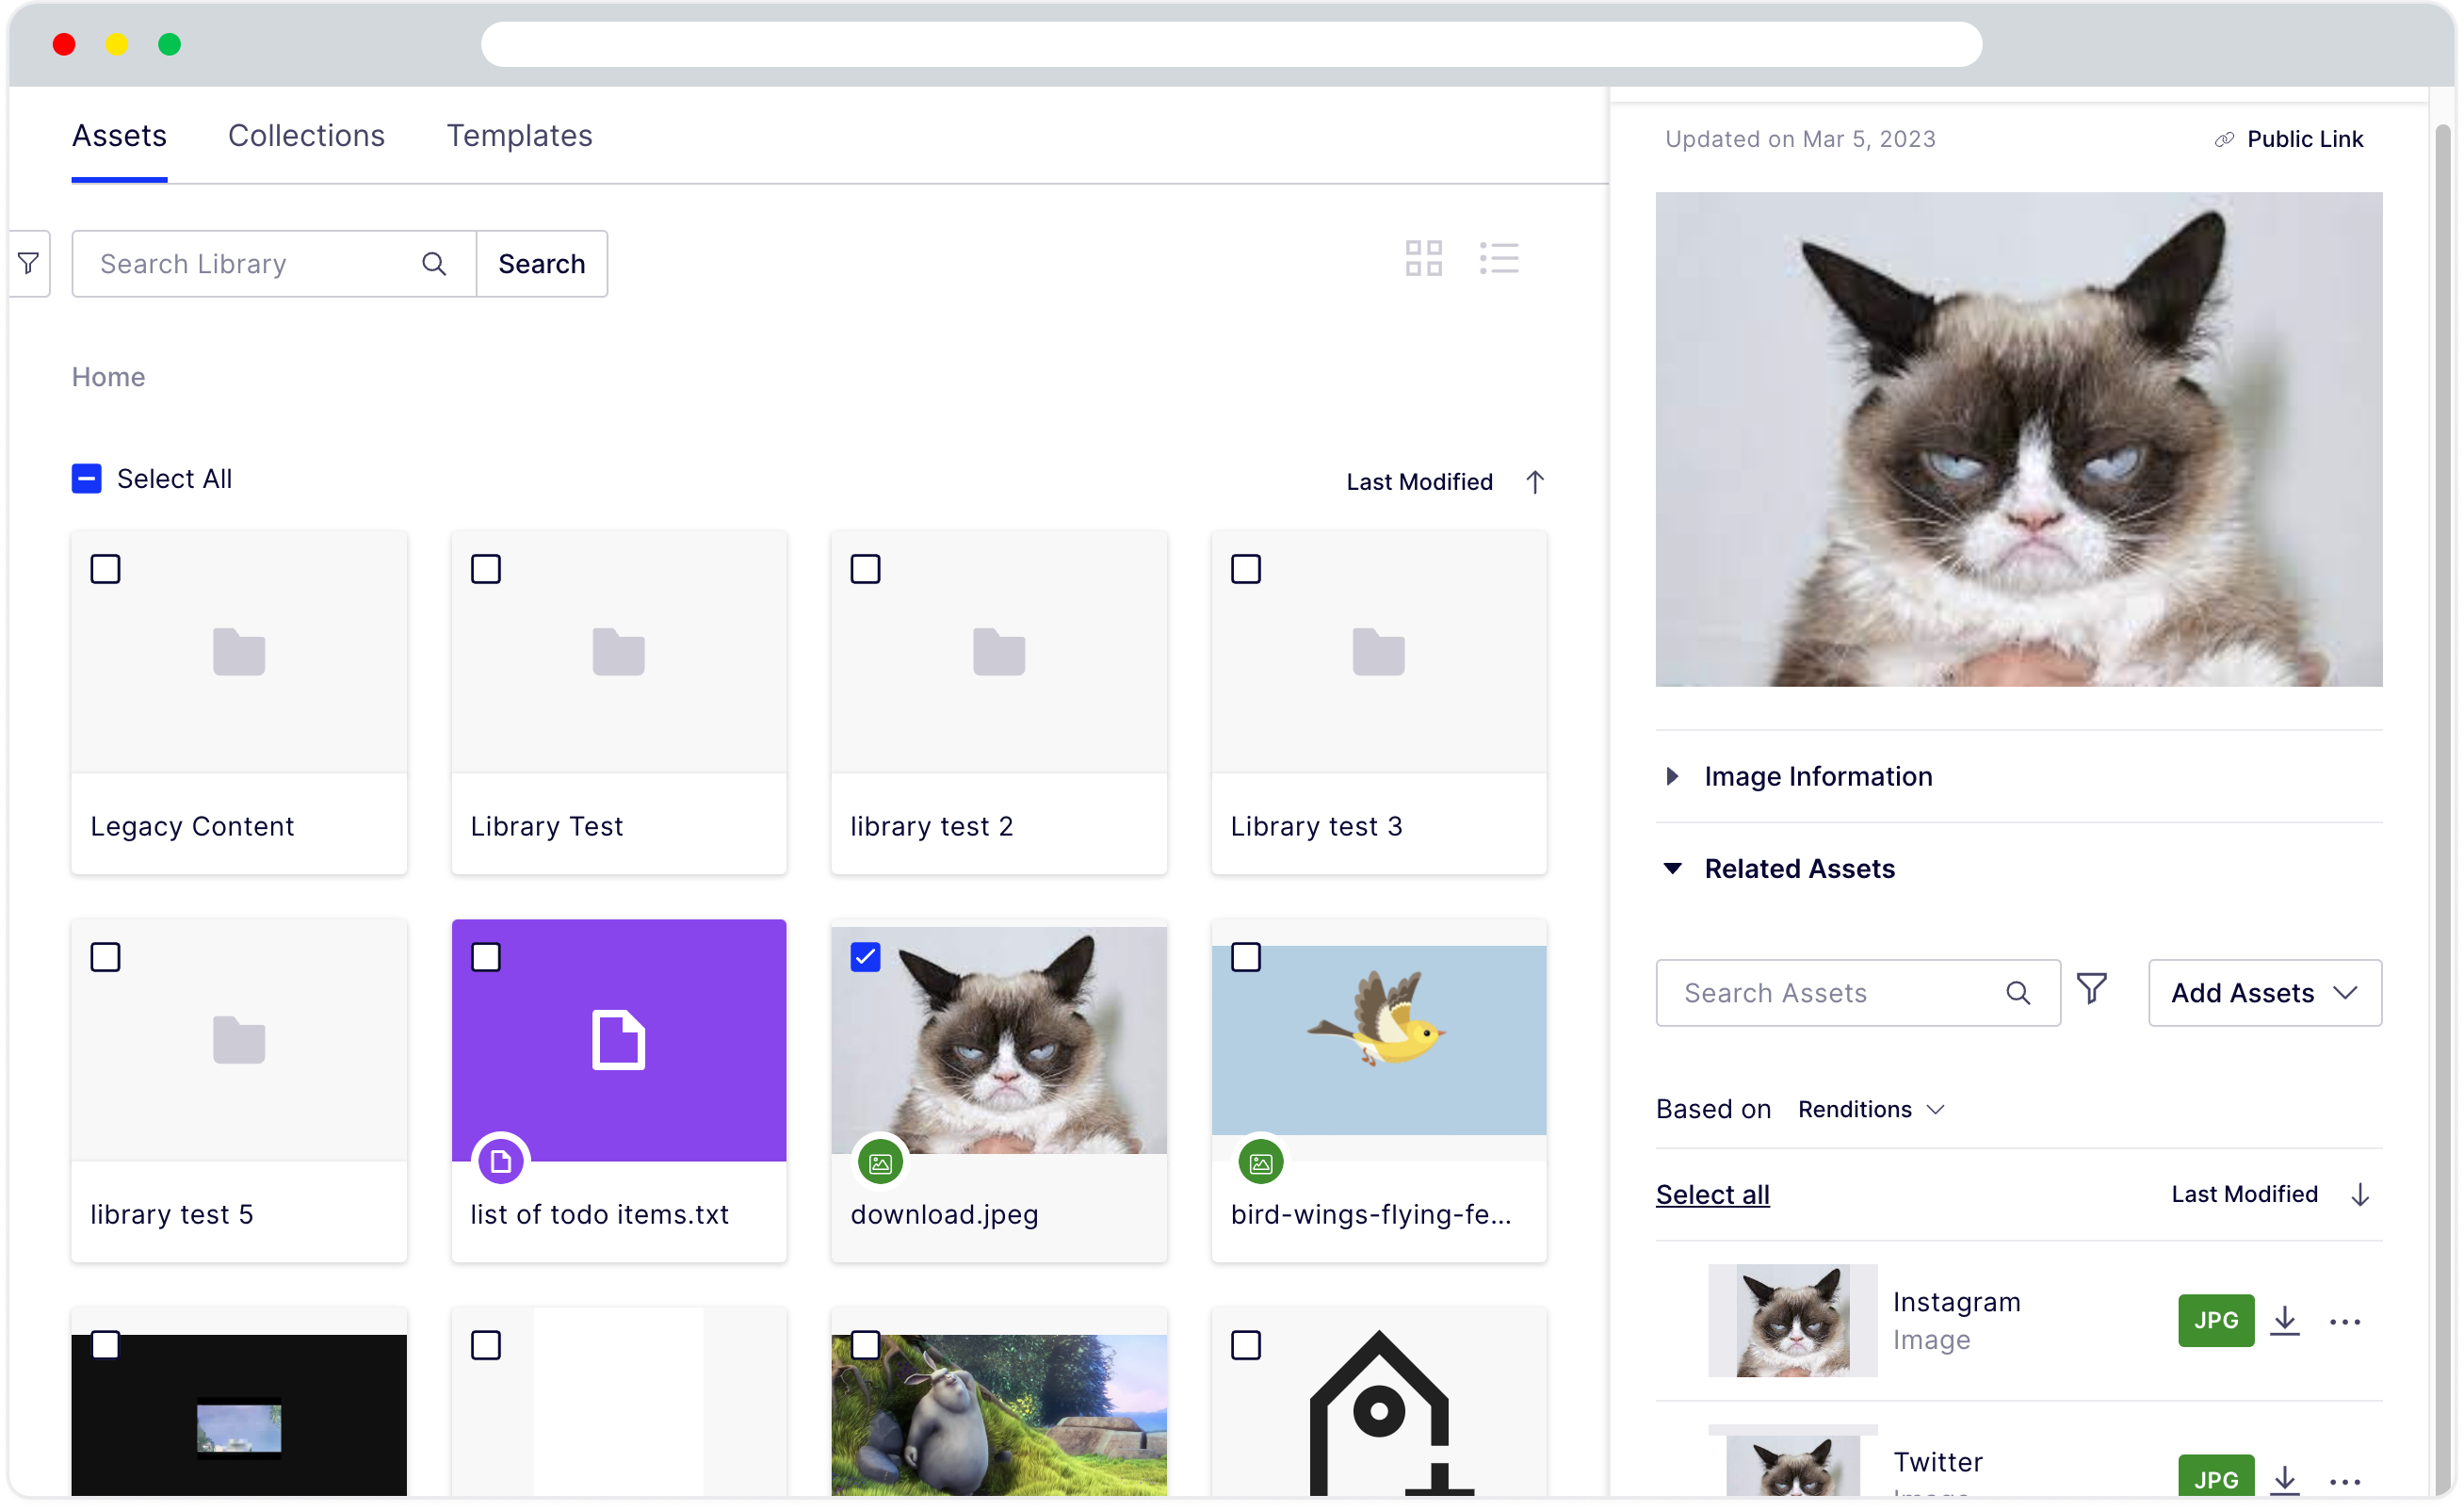
Task: Toggle checkbox on list of todo items.txt
Action: tap(486, 956)
